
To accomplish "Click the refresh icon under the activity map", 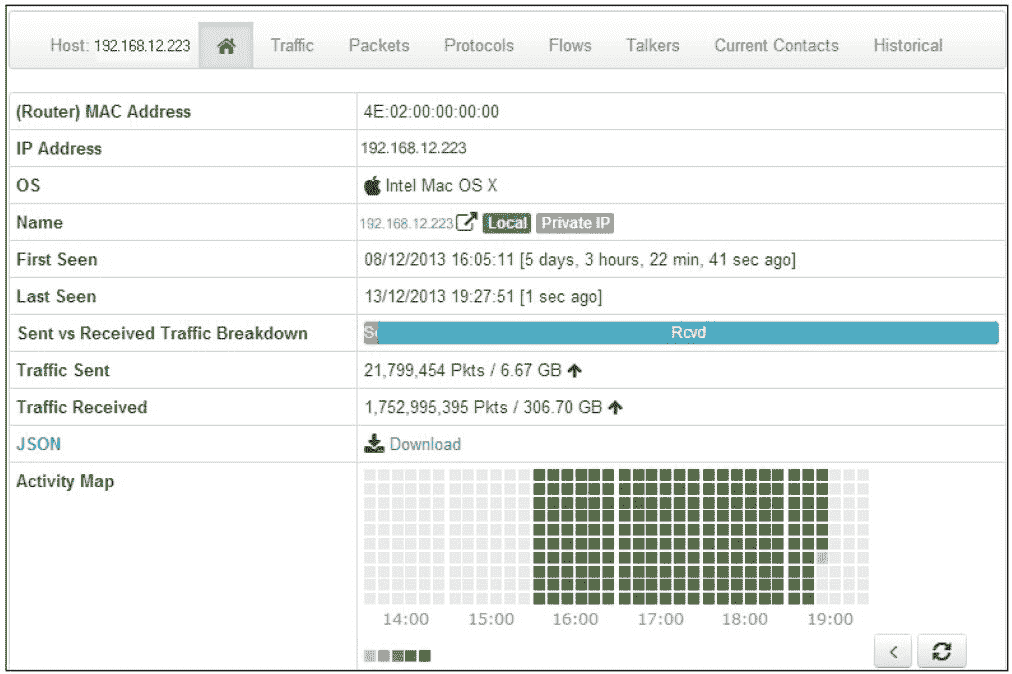I will point(941,652).
